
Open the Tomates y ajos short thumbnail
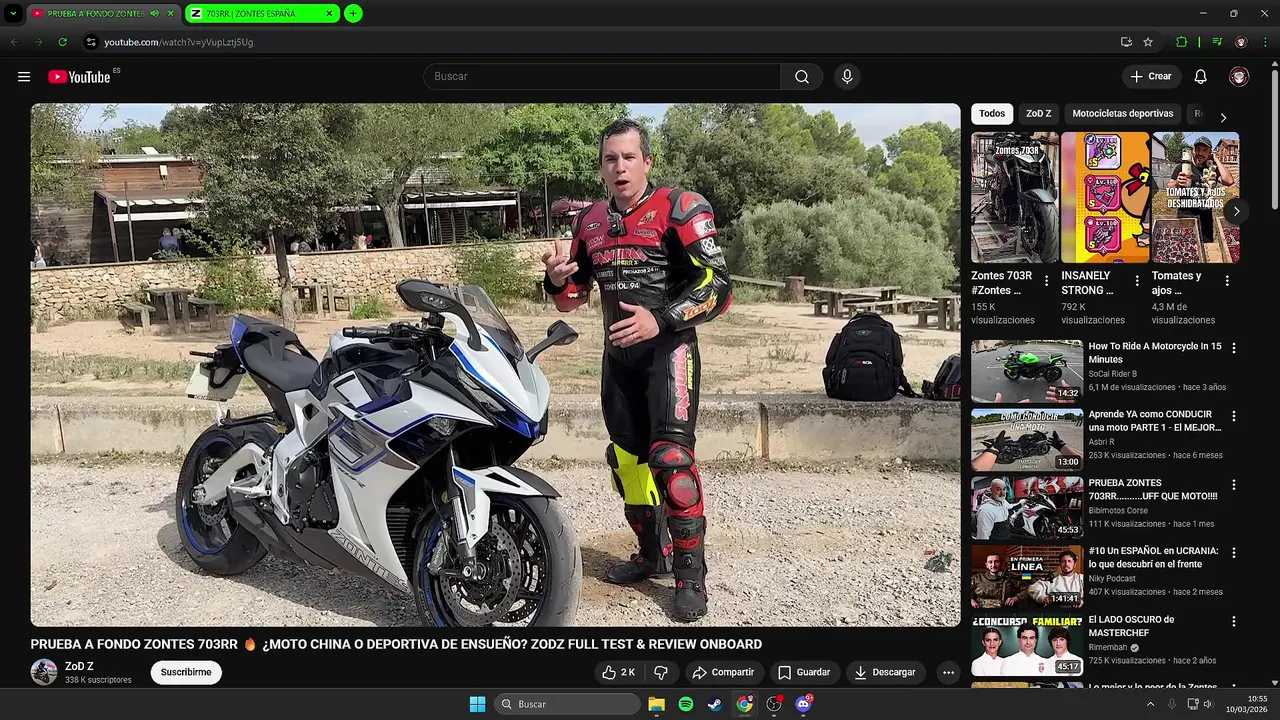pos(1195,198)
